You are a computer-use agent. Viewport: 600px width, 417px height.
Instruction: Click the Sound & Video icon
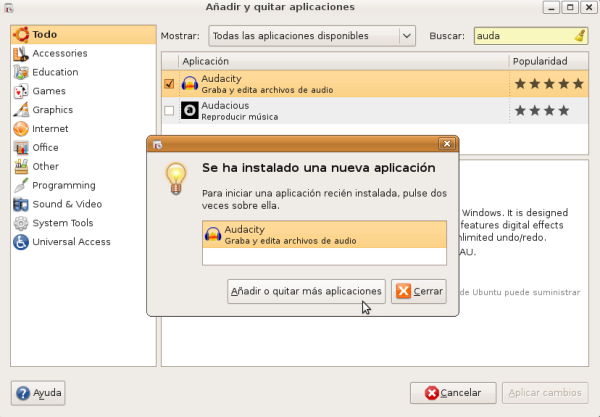click(20, 204)
